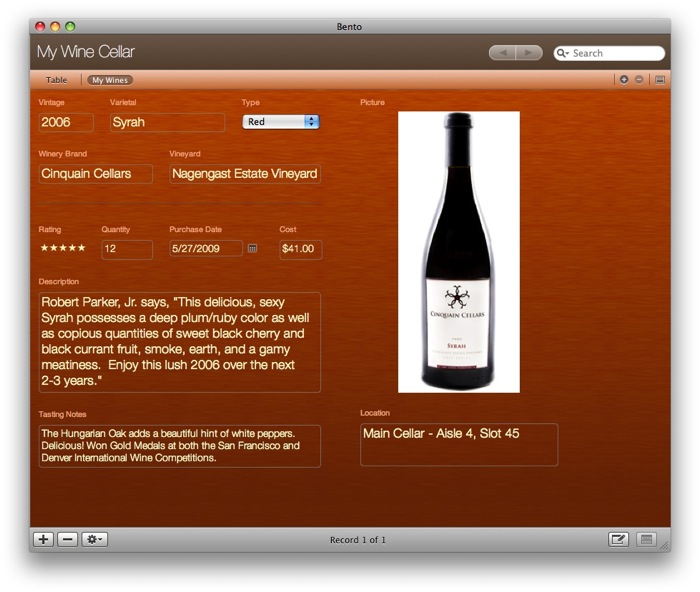Delete form with minus icon in navigation bar
The height and width of the screenshot is (592, 700).
pos(639,79)
